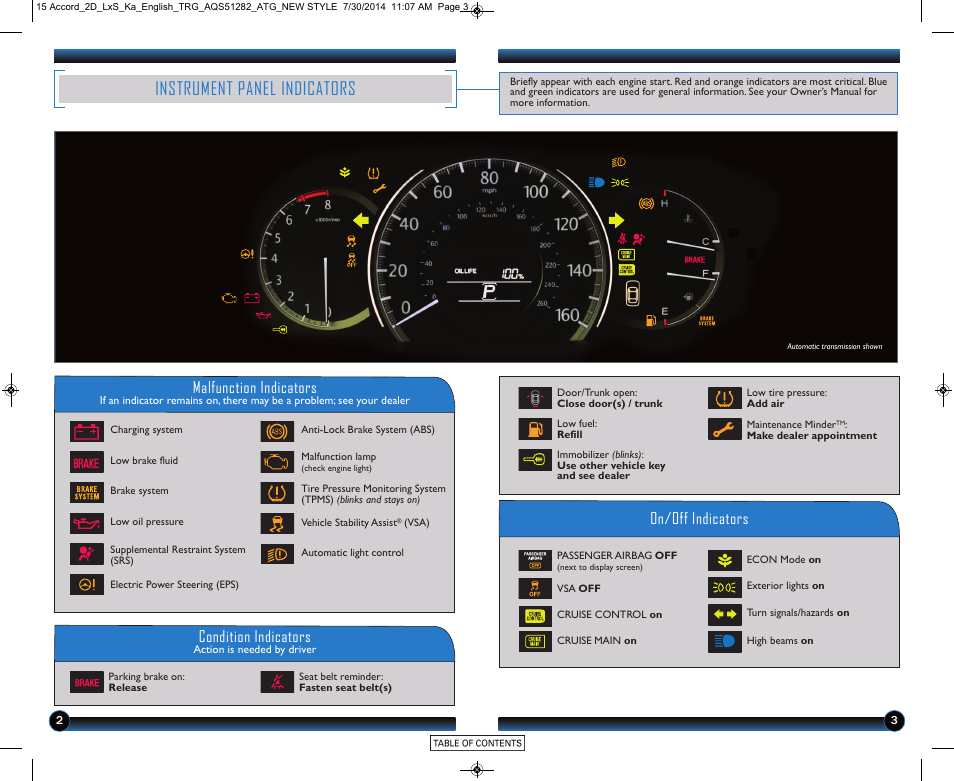This screenshot has width=954, height=781.
Task: Click the PASSENGER AIRBAG OFF icon
Action: click(x=535, y=560)
